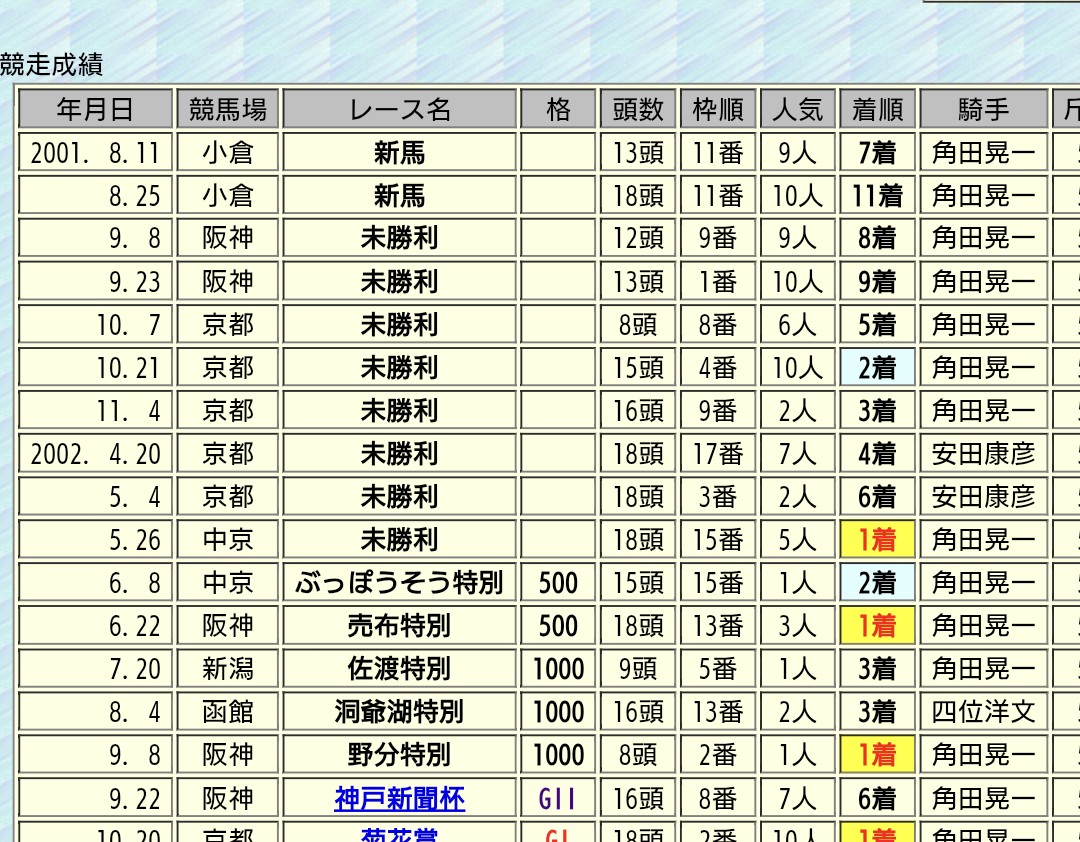Image resolution: width=1080 pixels, height=842 pixels.
Task: Select the レース名 column header
Action: (x=399, y=109)
